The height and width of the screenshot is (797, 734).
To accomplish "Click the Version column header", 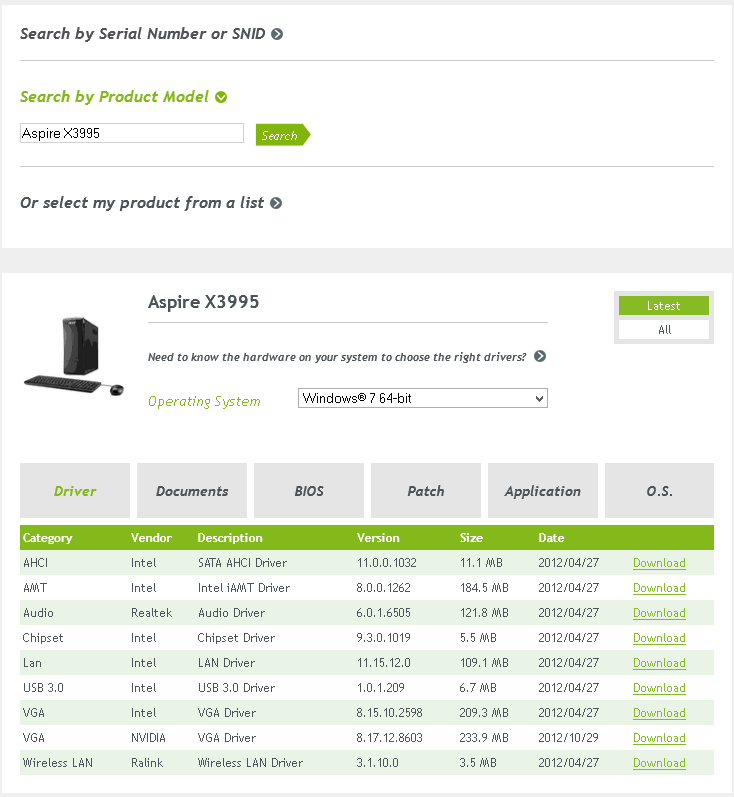I will 378,538.
